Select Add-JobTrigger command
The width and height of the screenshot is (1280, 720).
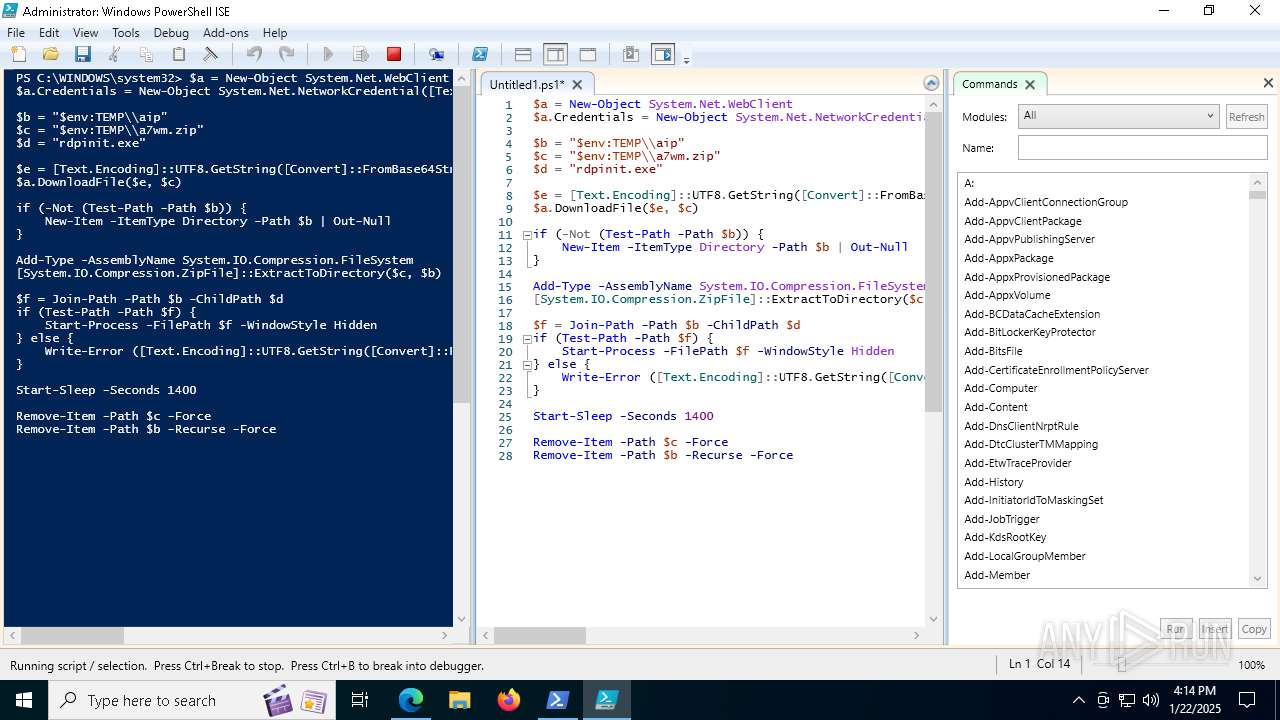[1002, 519]
